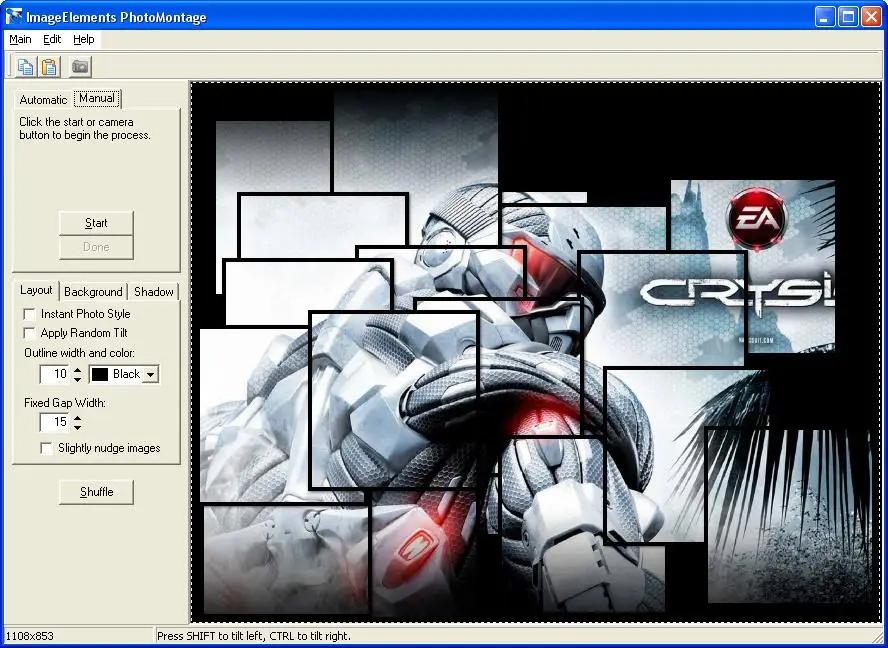Click the 'Outline width and color:' label
Viewport: 888px width, 648px height.
(x=79, y=353)
